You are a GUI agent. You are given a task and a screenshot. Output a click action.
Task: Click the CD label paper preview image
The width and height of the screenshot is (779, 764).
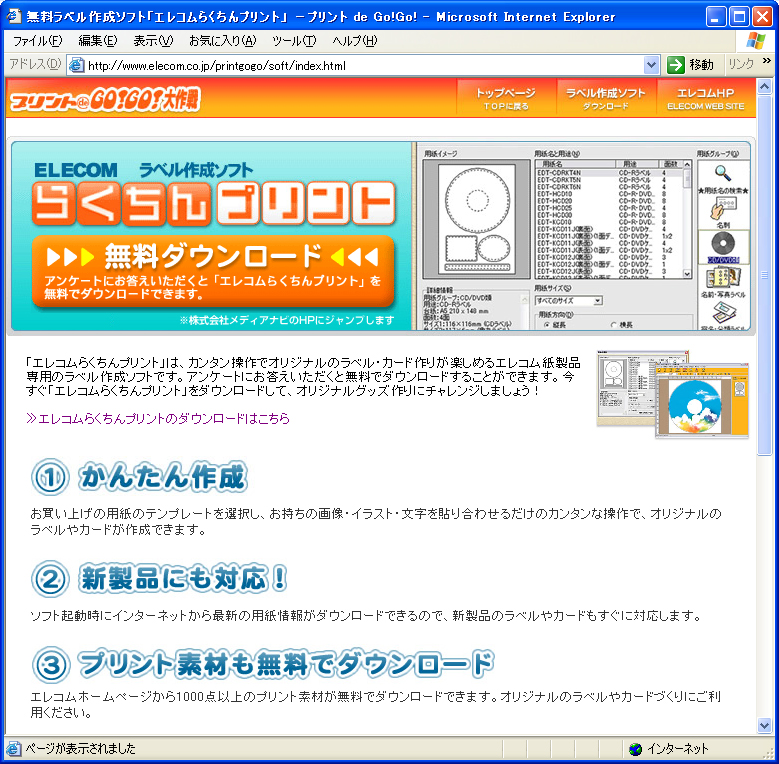[476, 219]
